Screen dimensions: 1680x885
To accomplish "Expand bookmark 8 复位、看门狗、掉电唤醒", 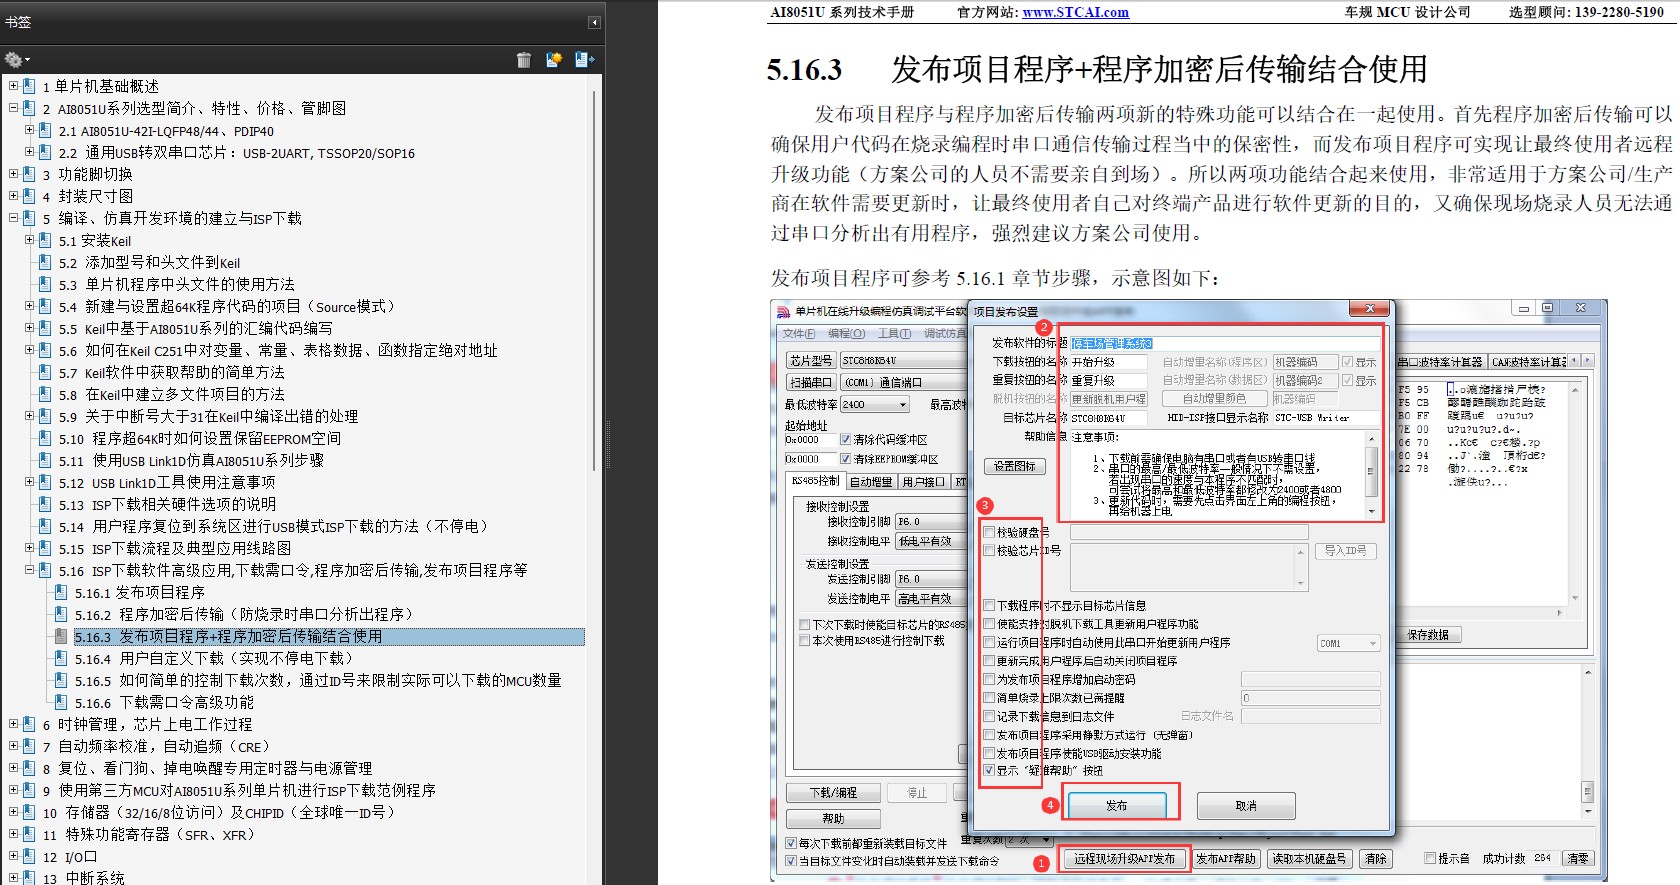I will [13, 768].
